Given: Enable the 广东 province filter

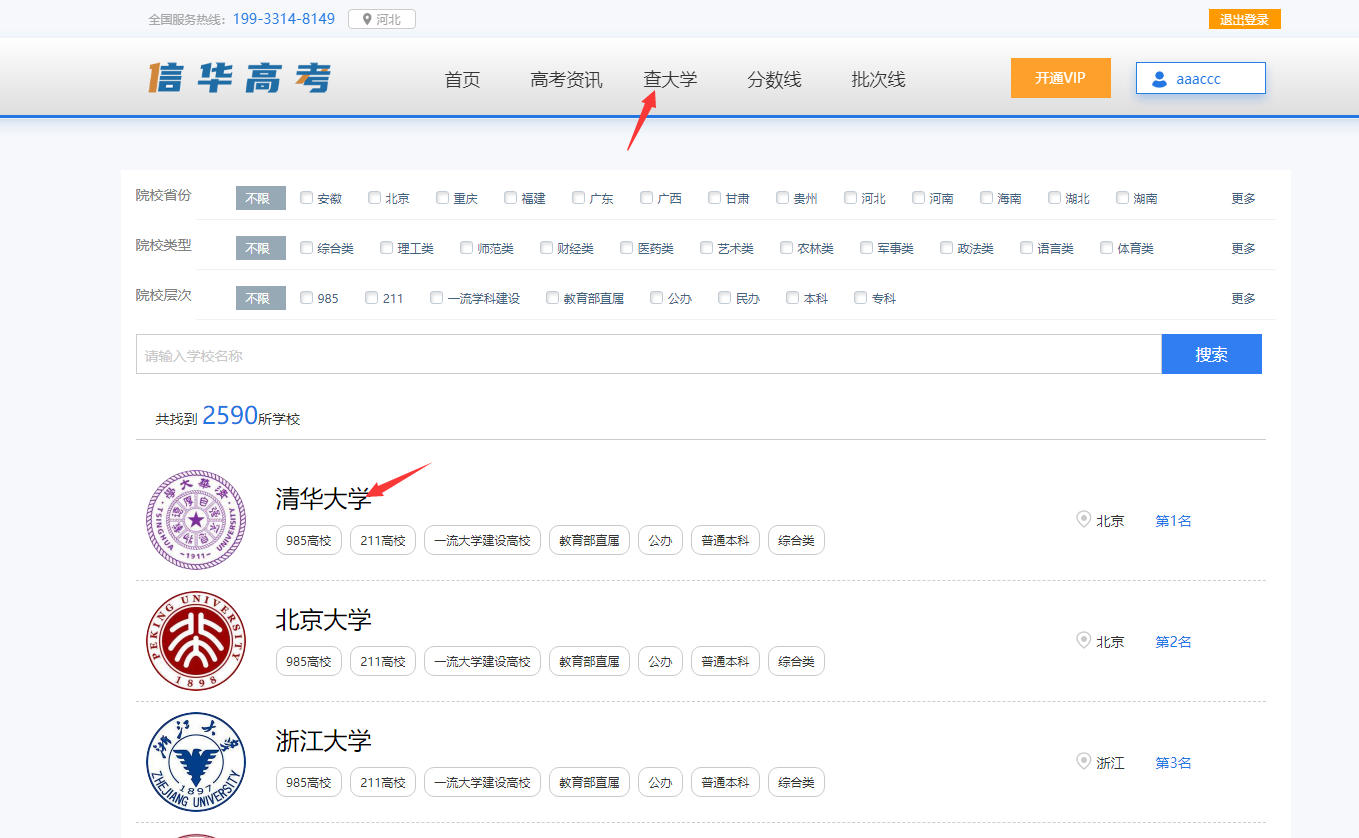Looking at the screenshot, I should click(579, 198).
